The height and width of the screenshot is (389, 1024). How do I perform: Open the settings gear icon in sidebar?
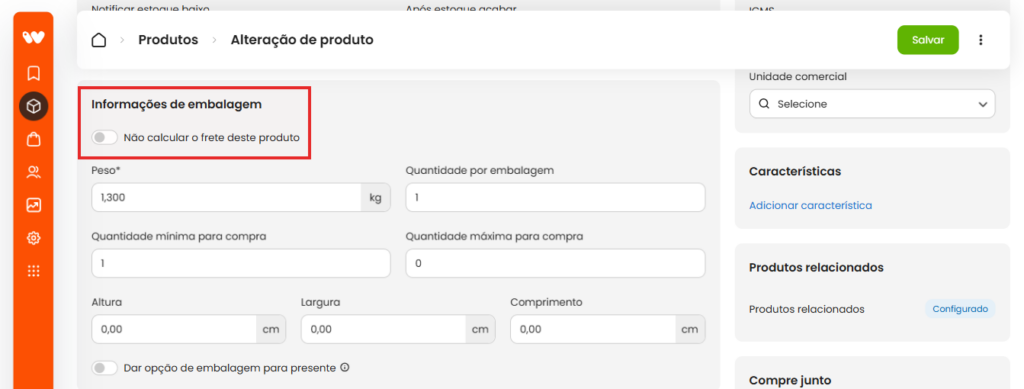click(33, 238)
